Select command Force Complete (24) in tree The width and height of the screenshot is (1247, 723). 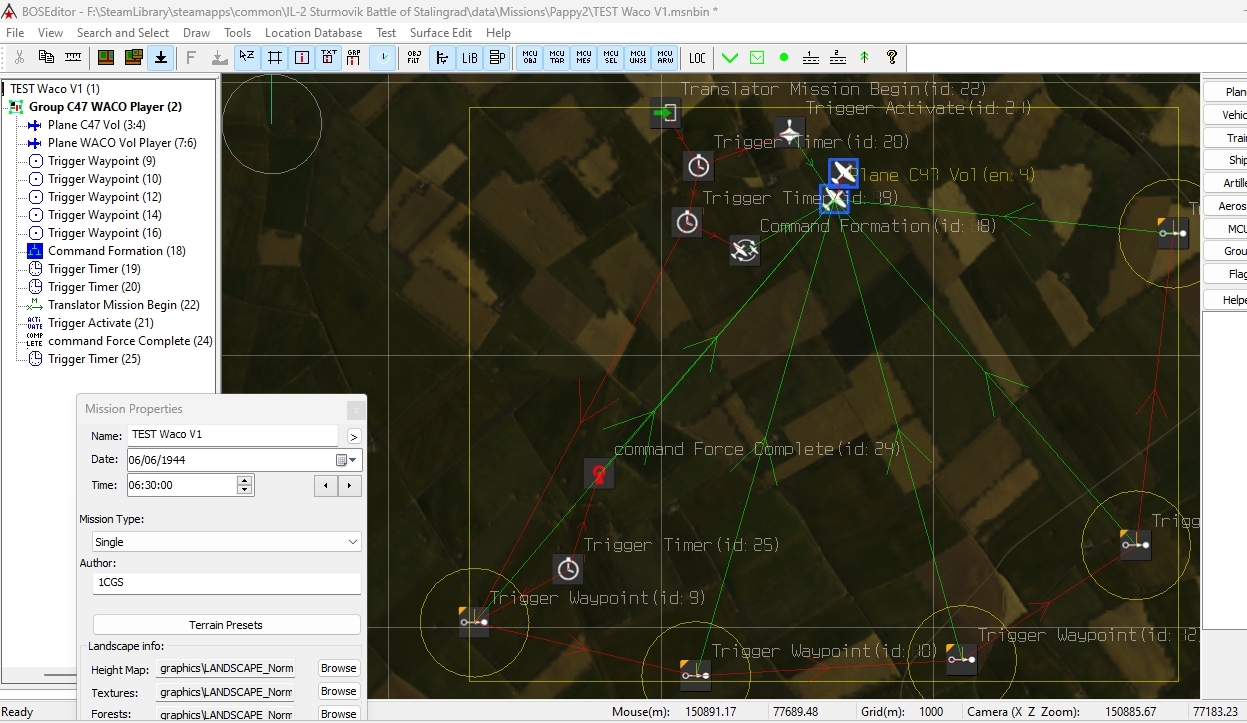coord(130,341)
